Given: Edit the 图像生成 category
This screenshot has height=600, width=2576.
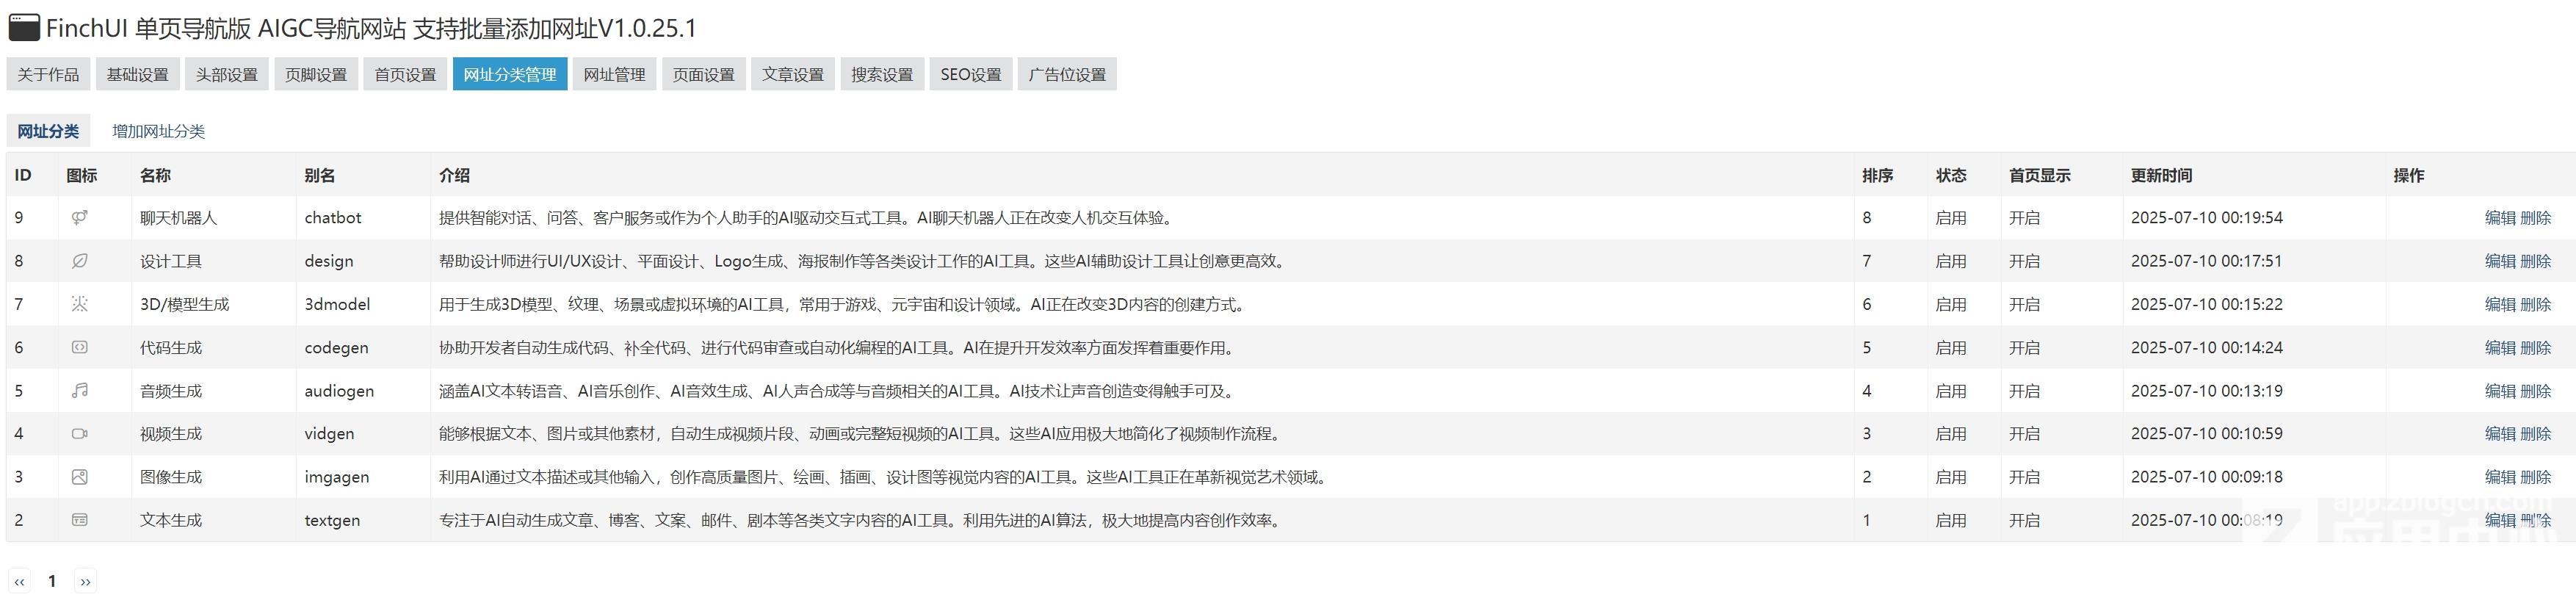Looking at the screenshot, I should [2500, 477].
